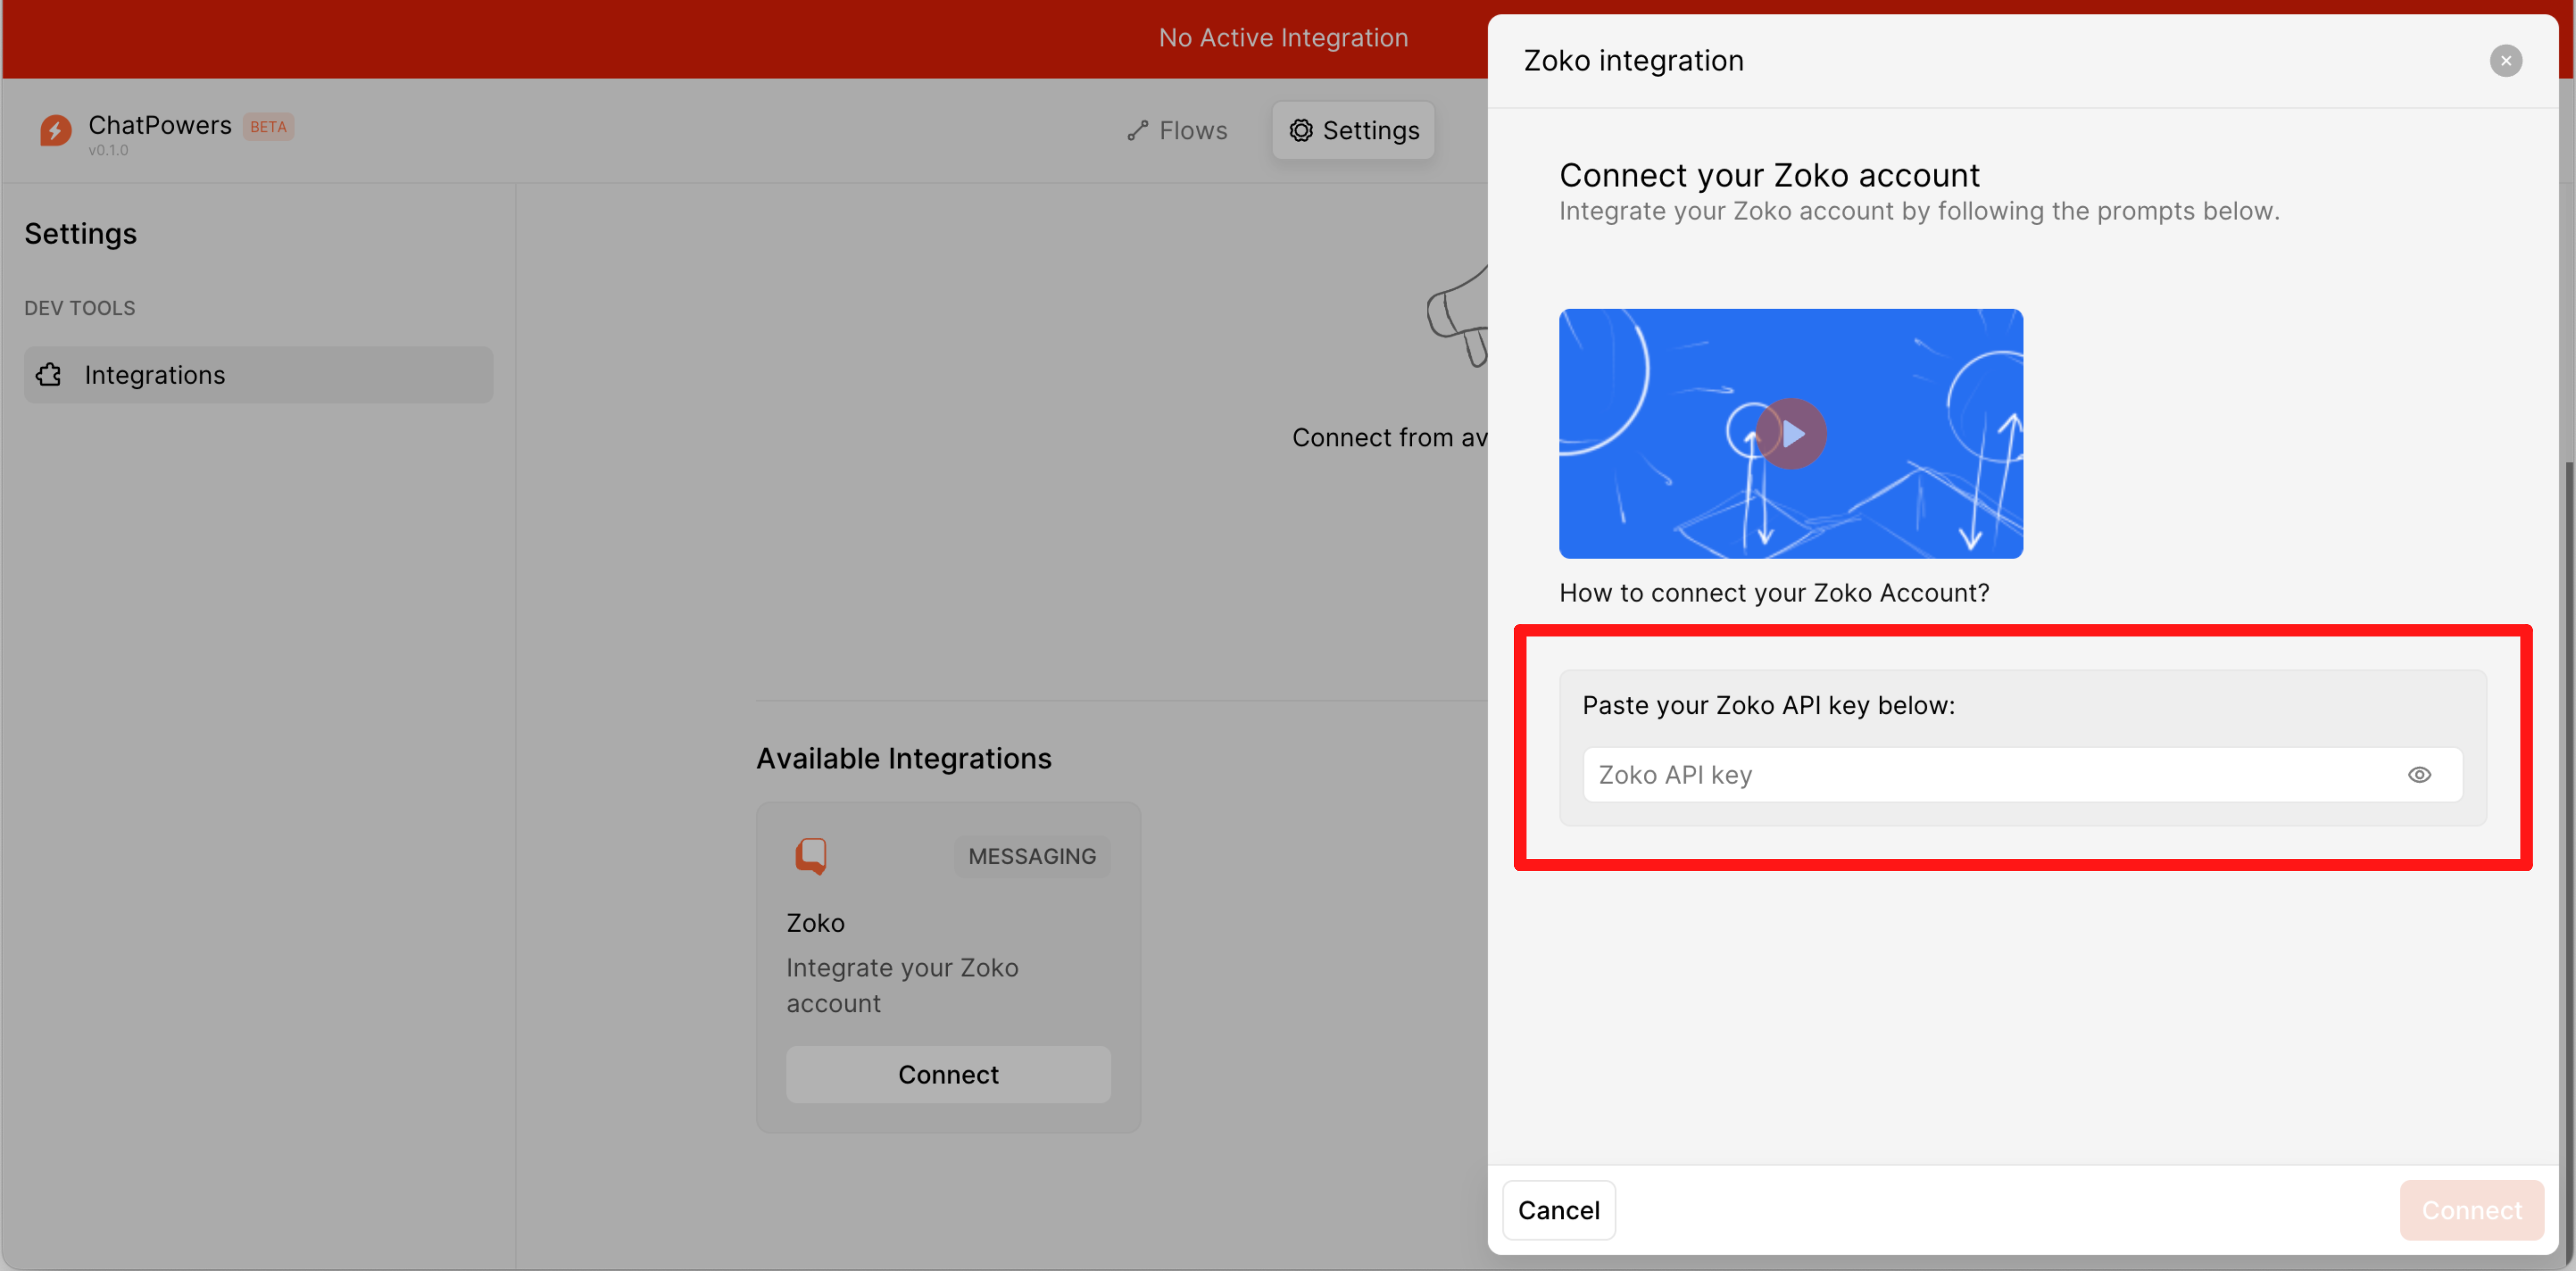Play the Zoko tutorial video

pos(1791,434)
